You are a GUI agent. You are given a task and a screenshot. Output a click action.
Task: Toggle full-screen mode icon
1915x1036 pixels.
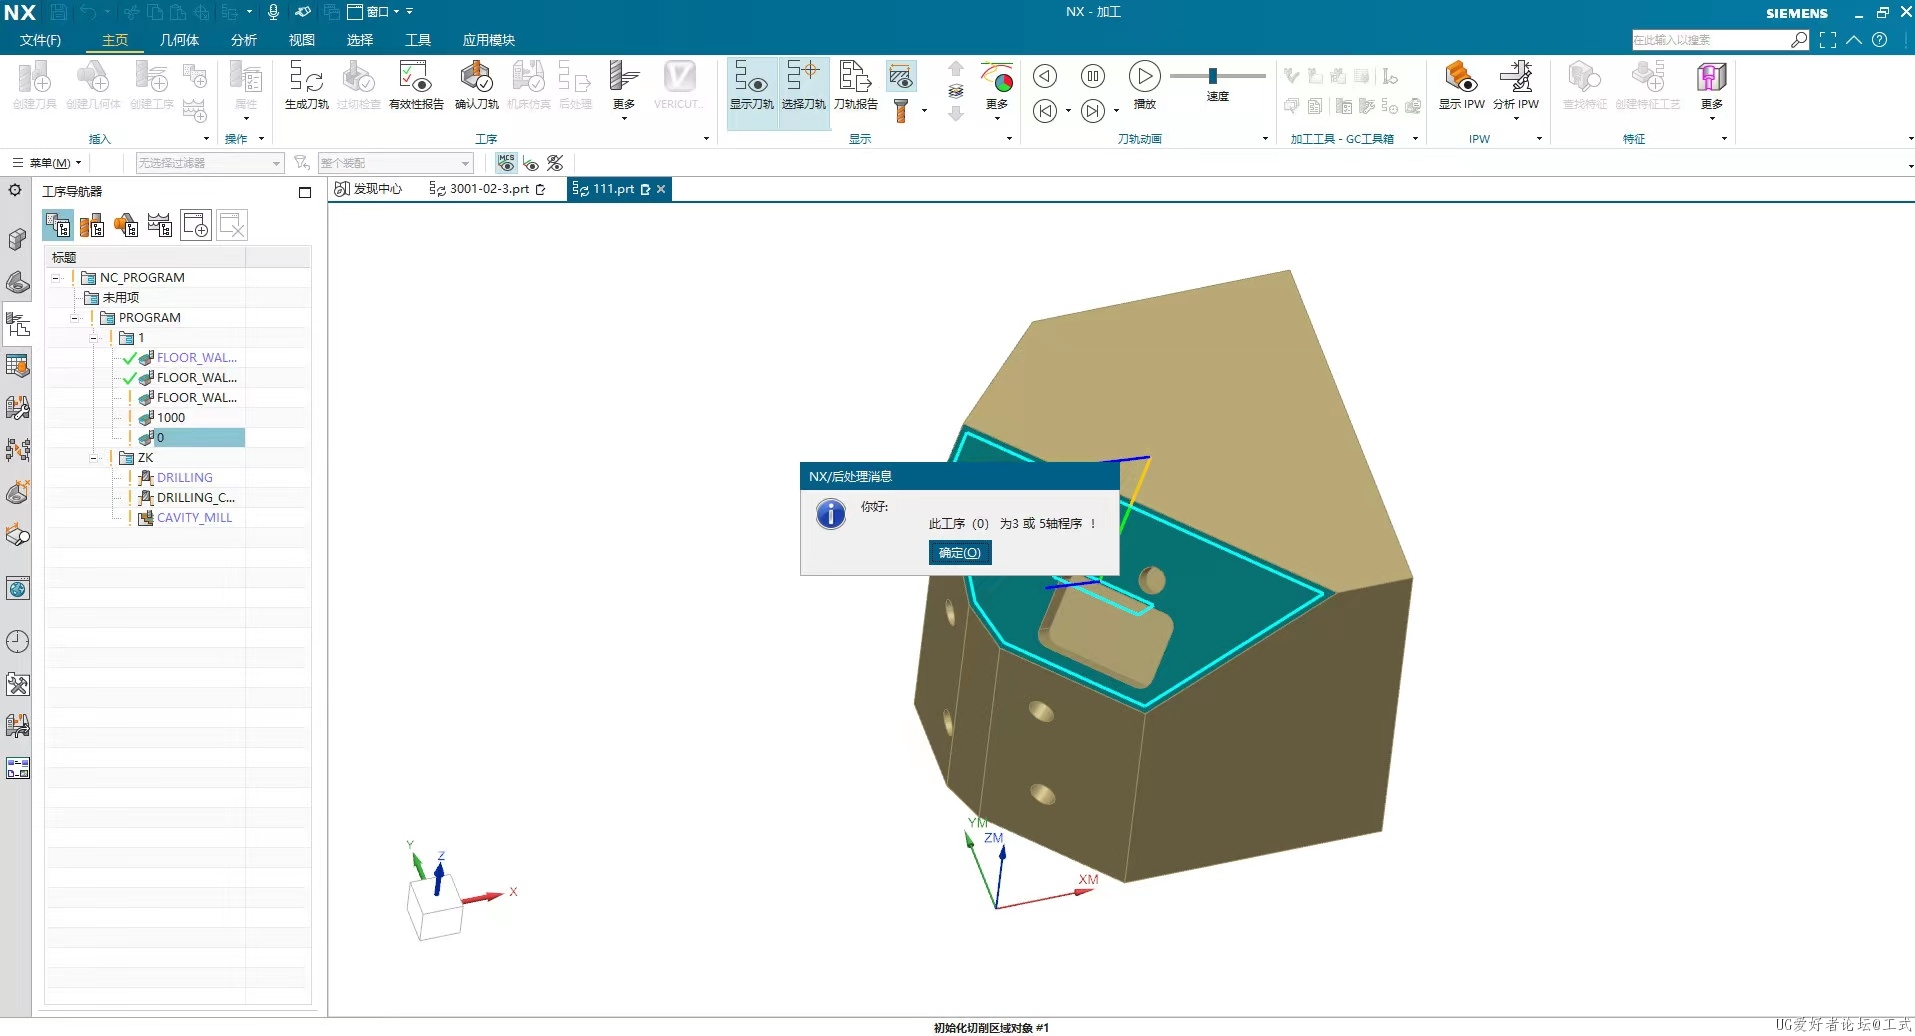pyautogui.click(x=1828, y=40)
